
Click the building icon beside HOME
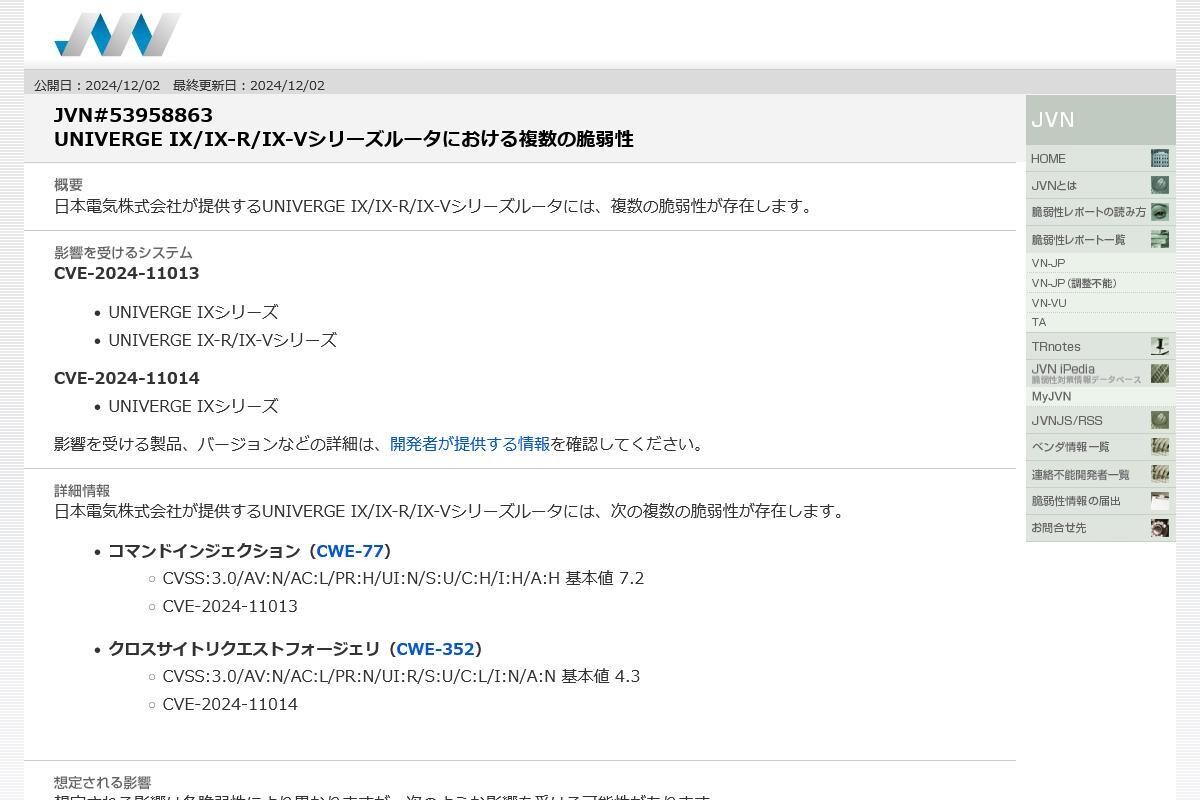(1160, 158)
